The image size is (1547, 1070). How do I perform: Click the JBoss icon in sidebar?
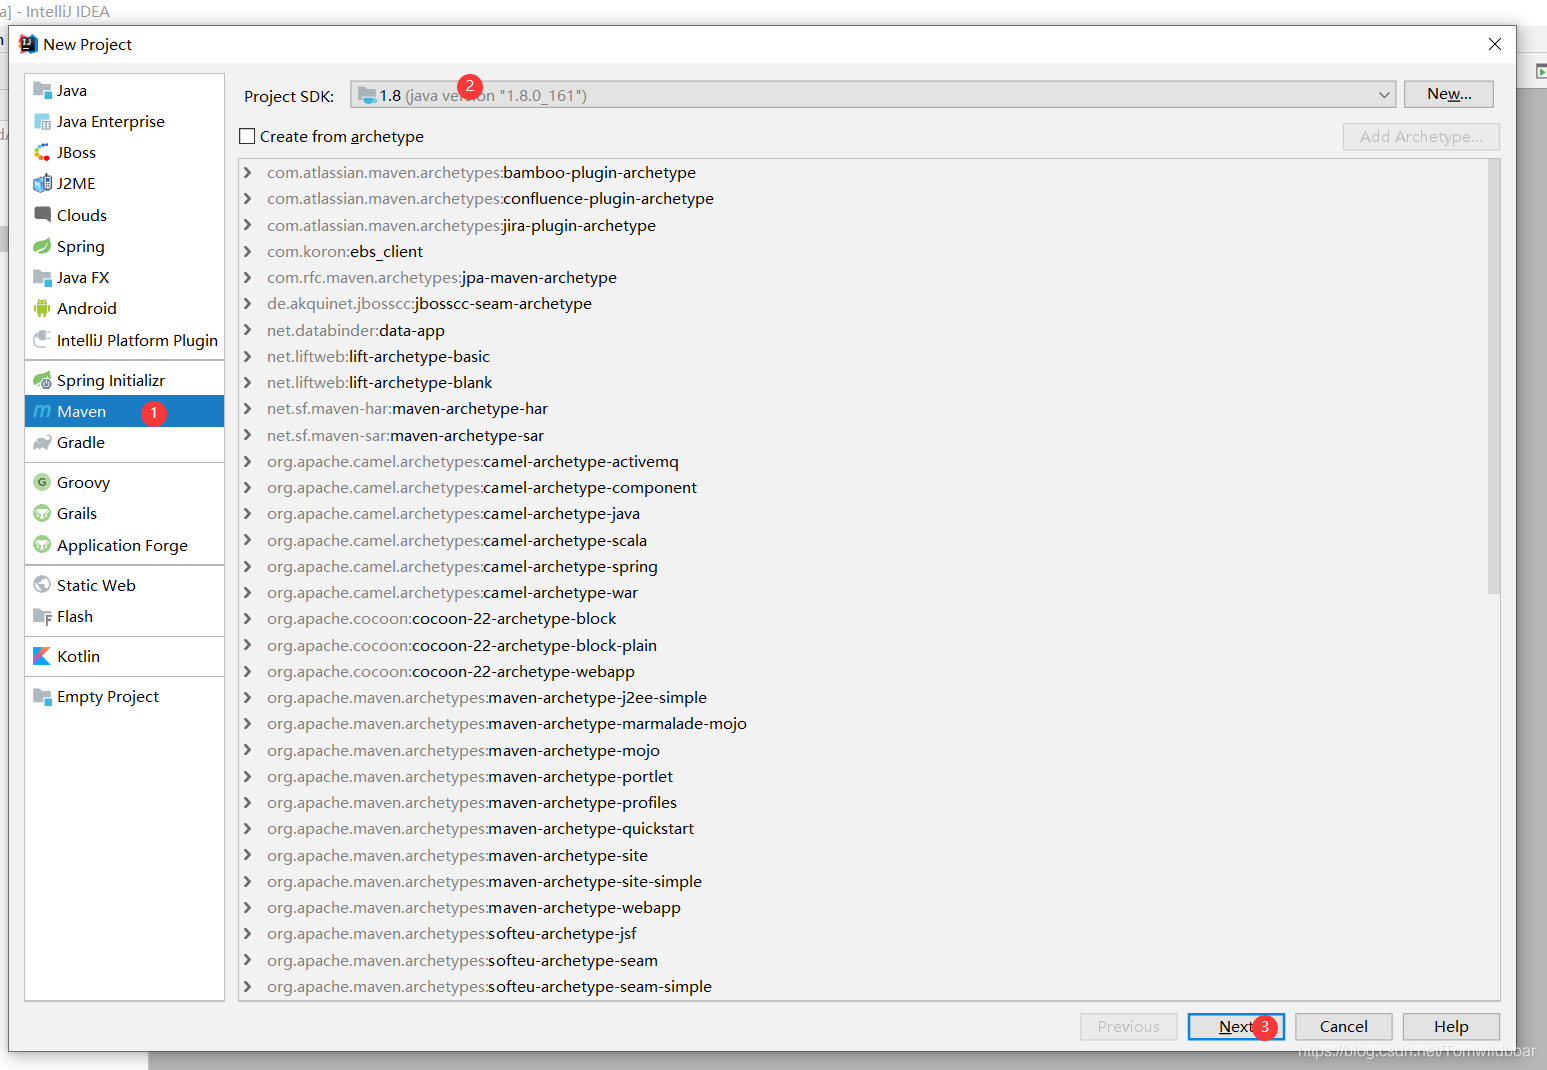42,152
